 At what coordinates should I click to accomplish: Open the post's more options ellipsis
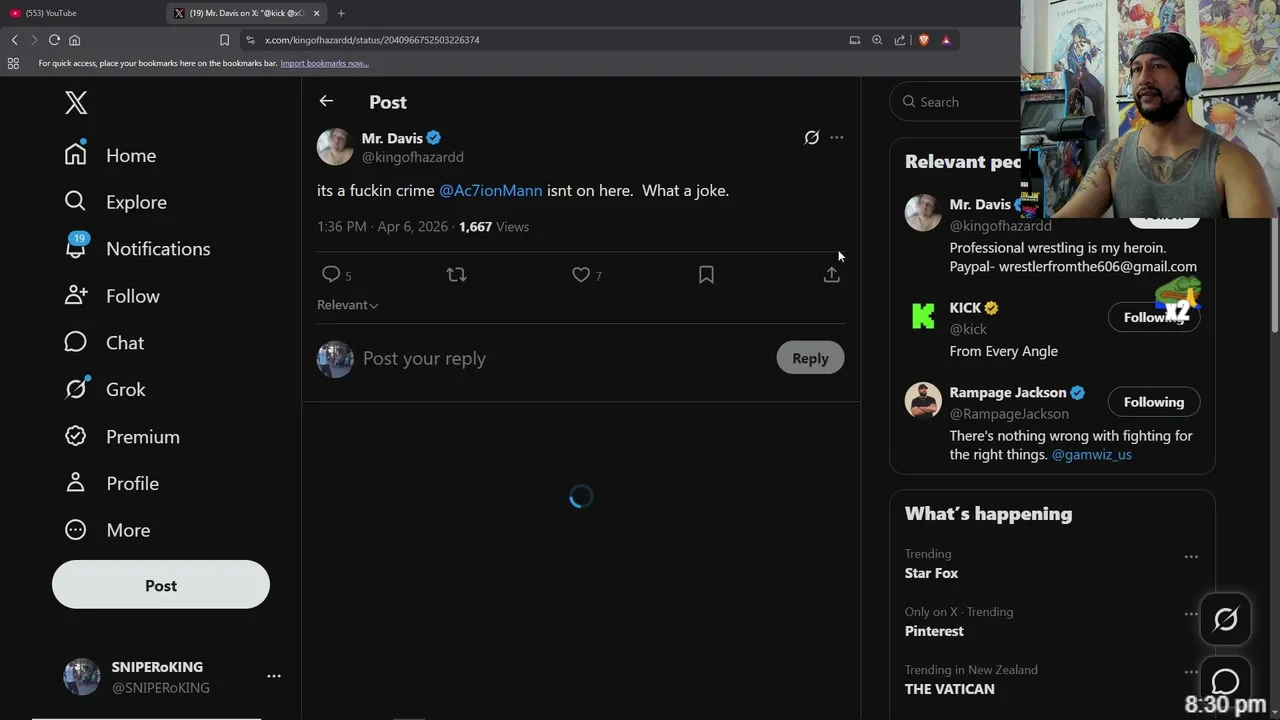(837, 138)
